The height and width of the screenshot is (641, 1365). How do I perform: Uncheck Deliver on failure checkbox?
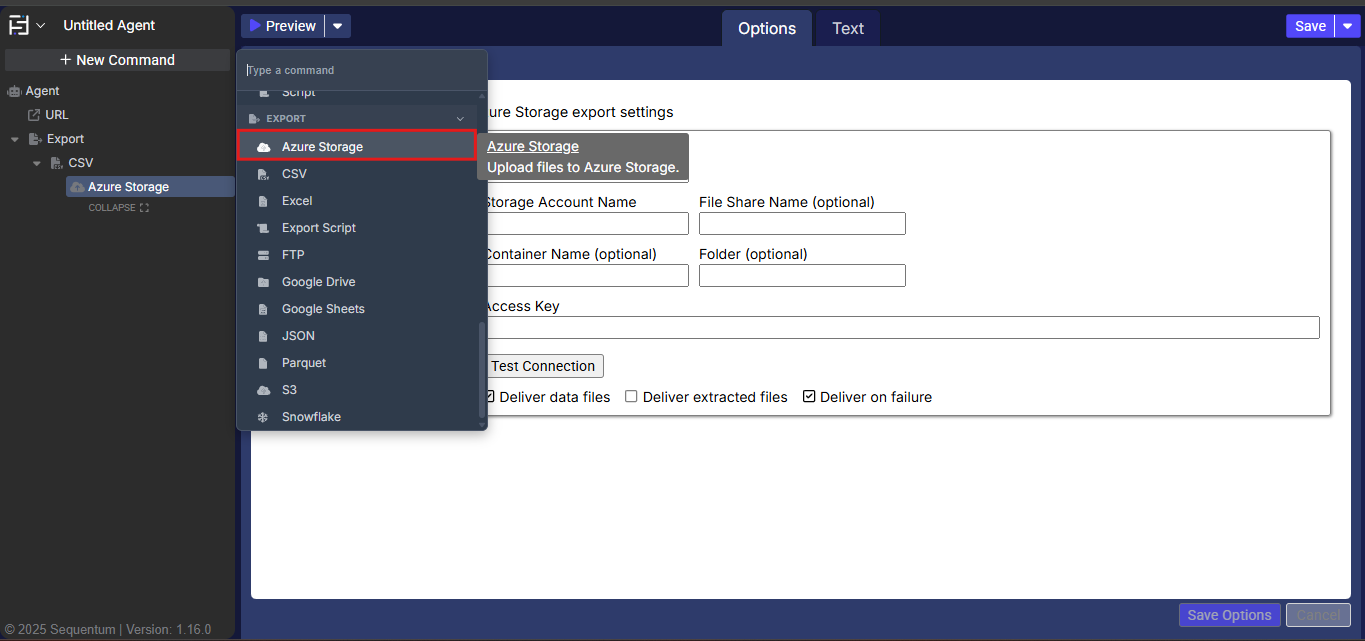coord(809,397)
